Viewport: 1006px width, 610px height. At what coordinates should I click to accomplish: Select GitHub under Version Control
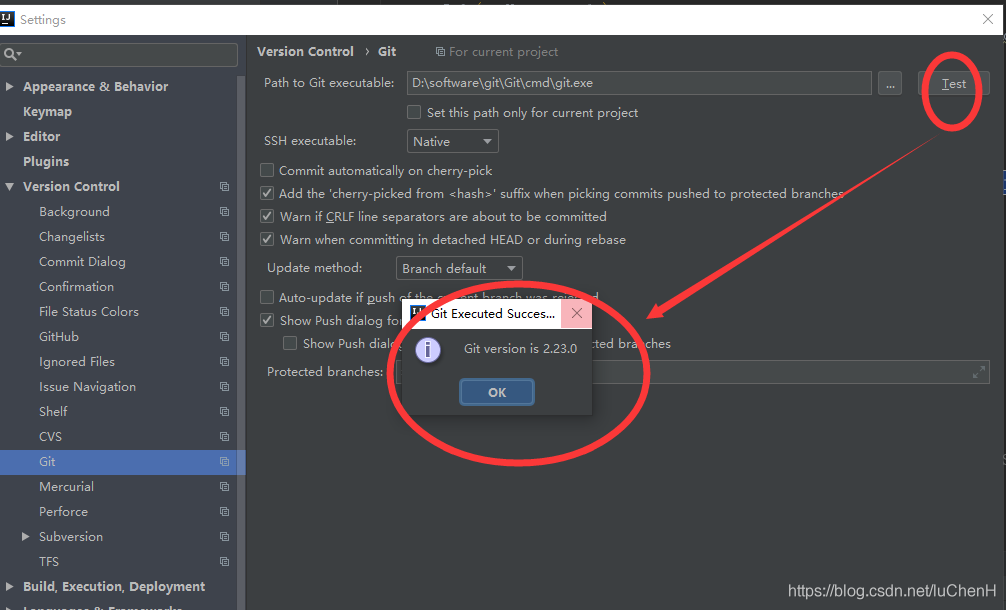59,337
